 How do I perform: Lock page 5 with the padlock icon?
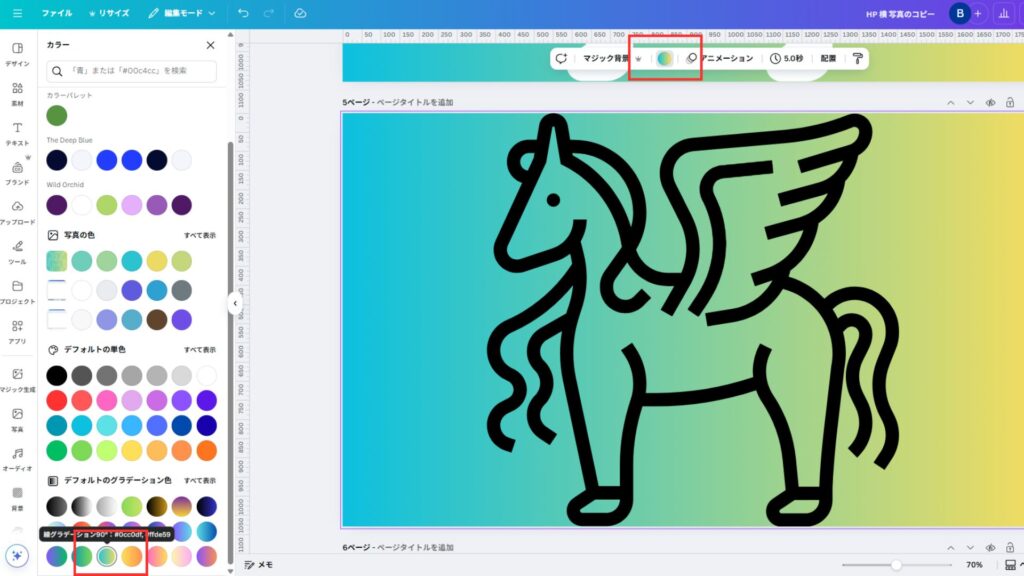point(1010,102)
